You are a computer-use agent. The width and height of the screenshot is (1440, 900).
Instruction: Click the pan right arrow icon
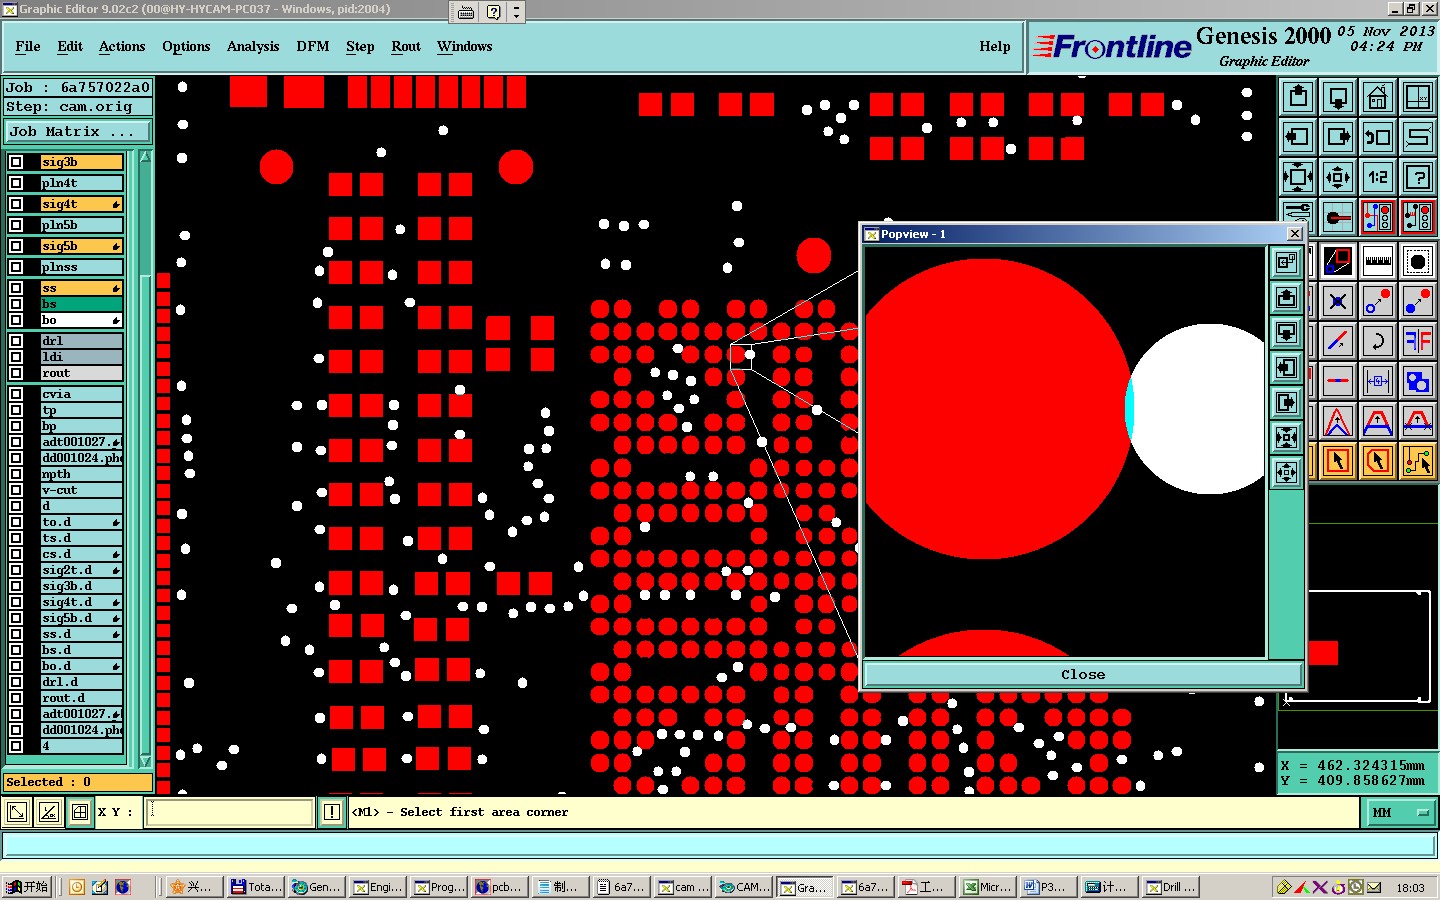tap(1338, 137)
